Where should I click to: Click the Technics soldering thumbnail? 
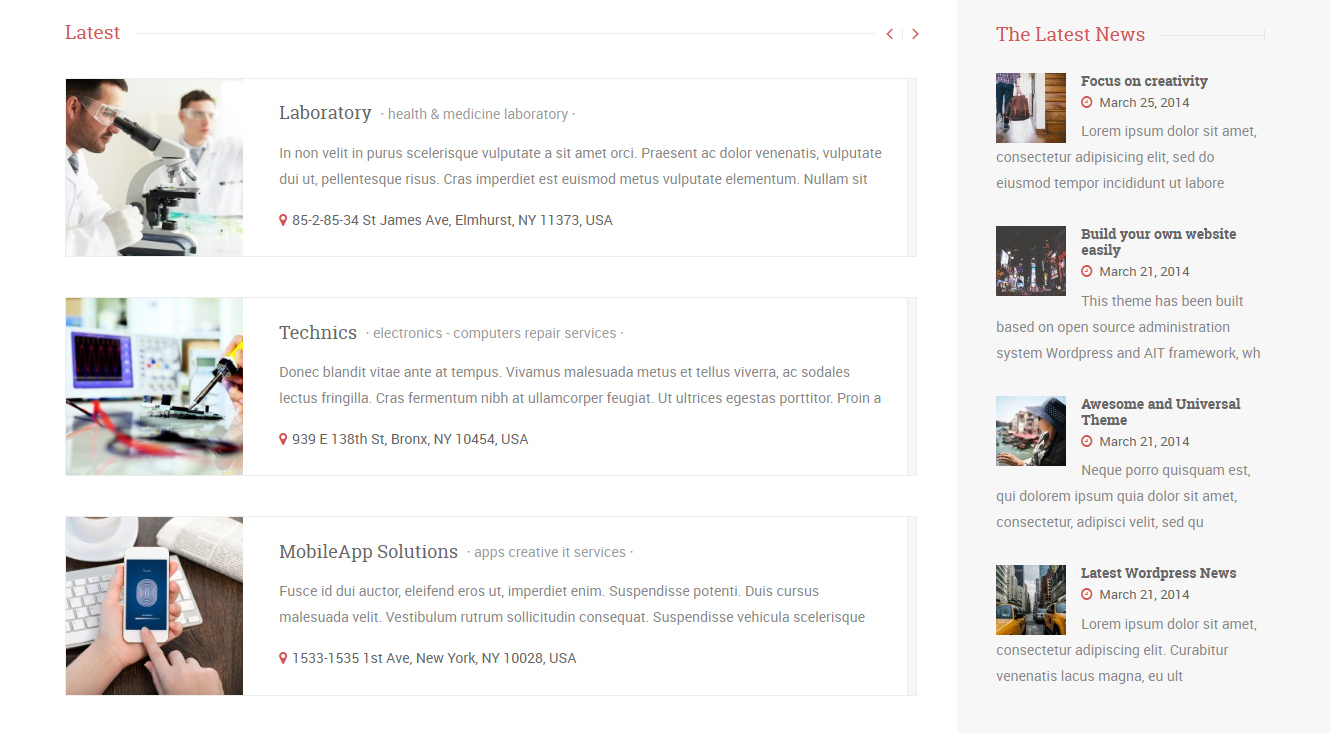(x=154, y=386)
